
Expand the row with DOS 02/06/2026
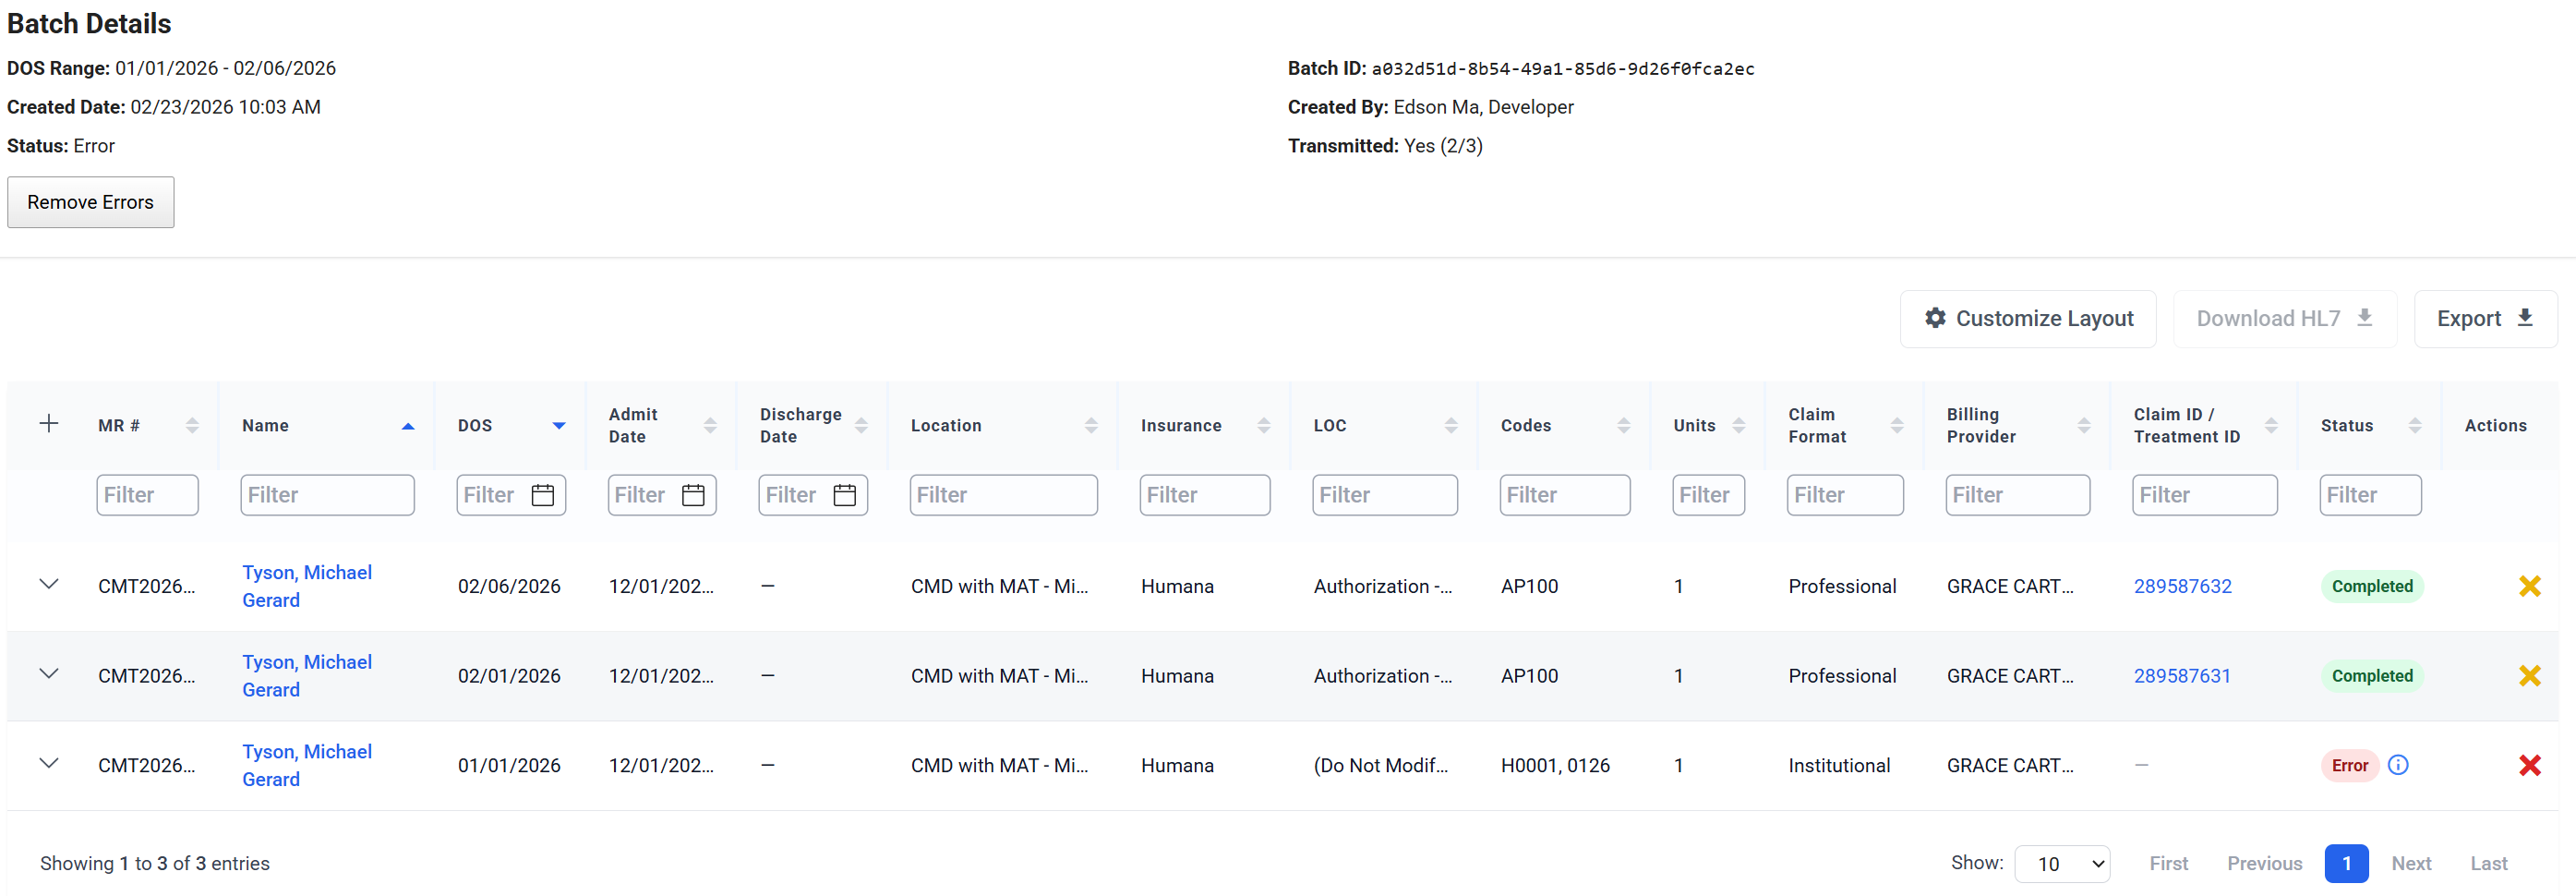48,584
